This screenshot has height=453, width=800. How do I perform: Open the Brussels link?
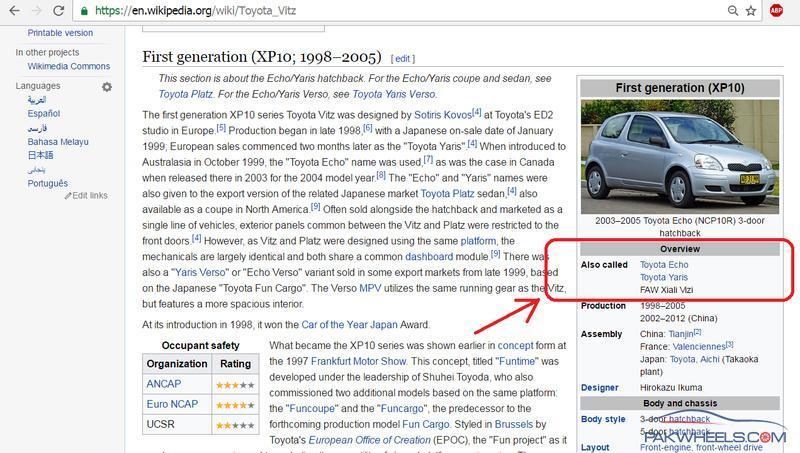coord(514,424)
